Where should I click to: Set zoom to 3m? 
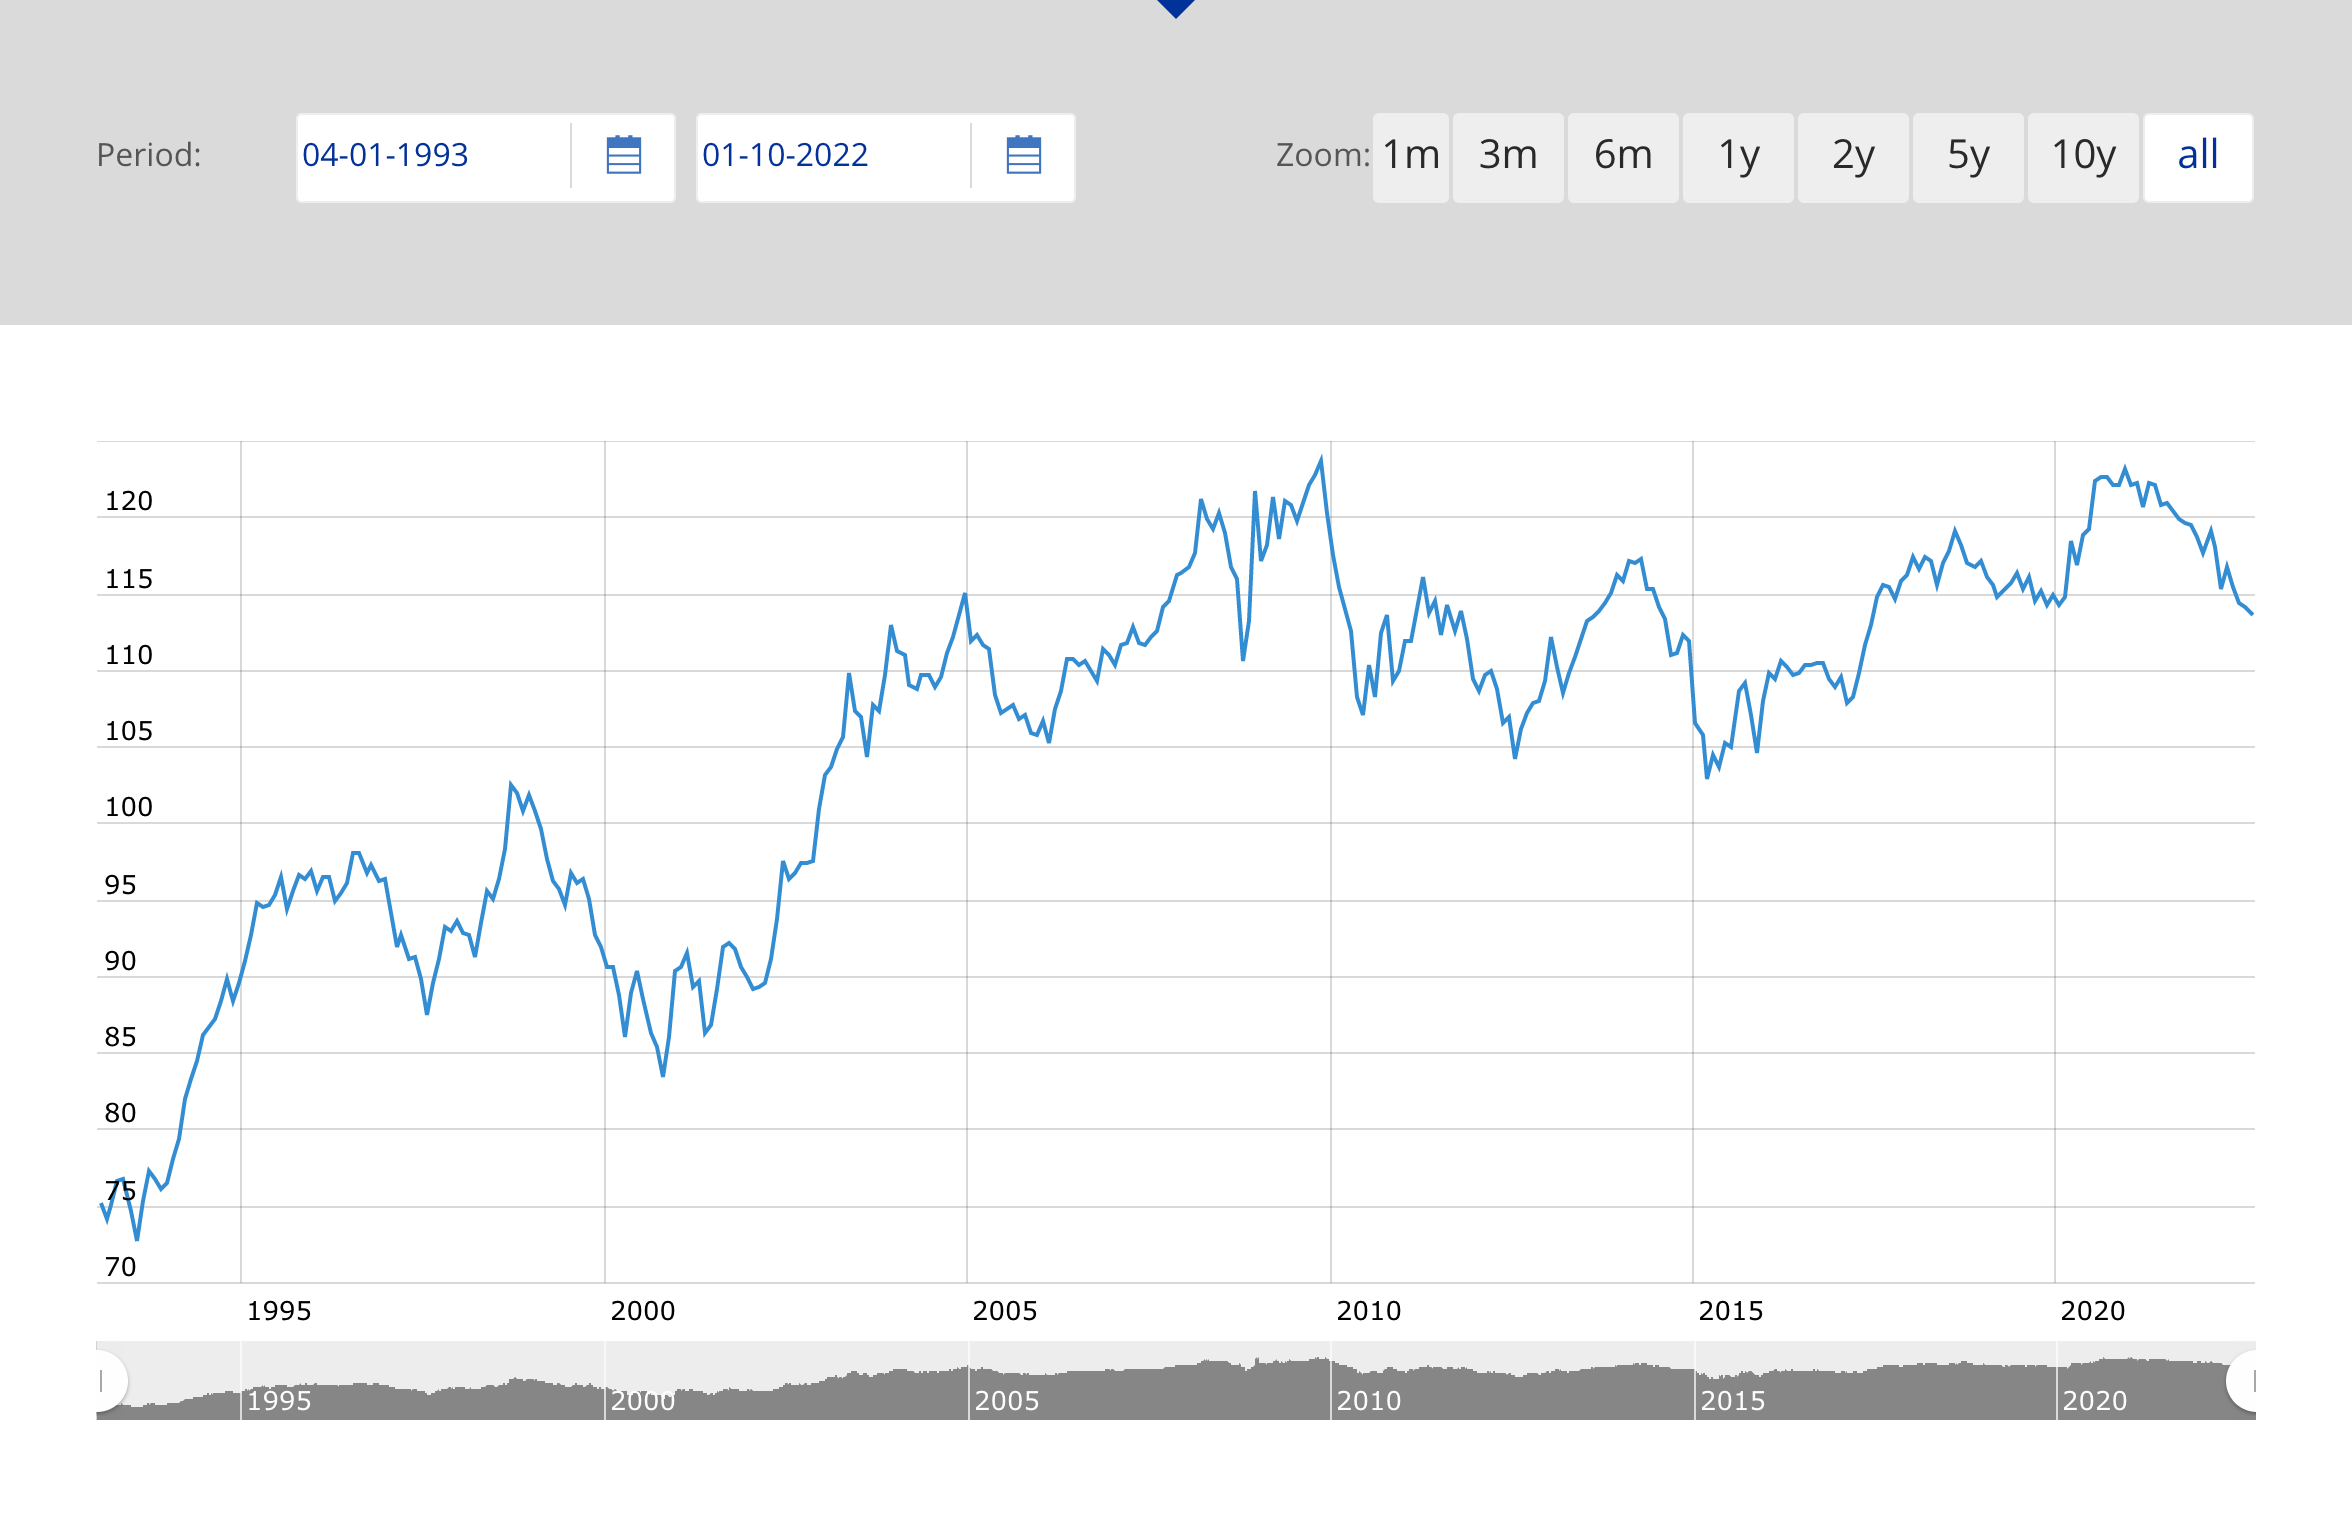[x=1507, y=157]
